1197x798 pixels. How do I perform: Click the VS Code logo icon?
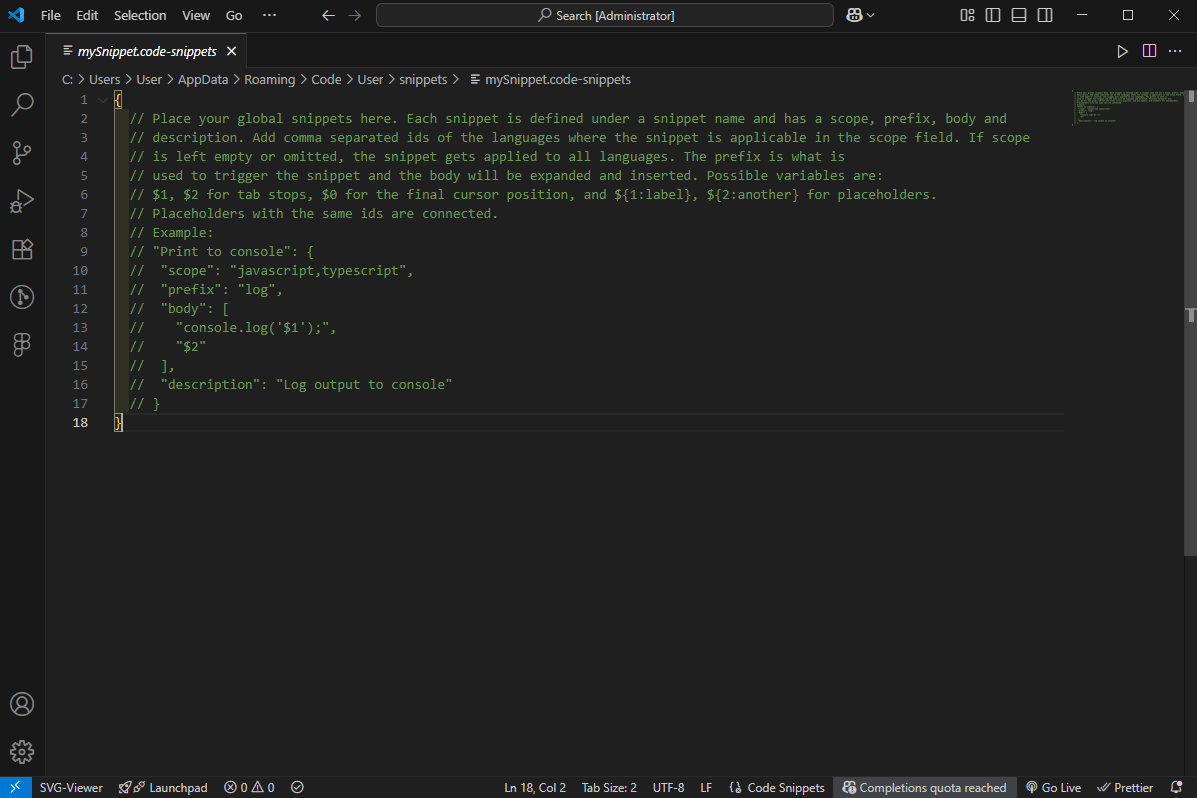(x=16, y=15)
